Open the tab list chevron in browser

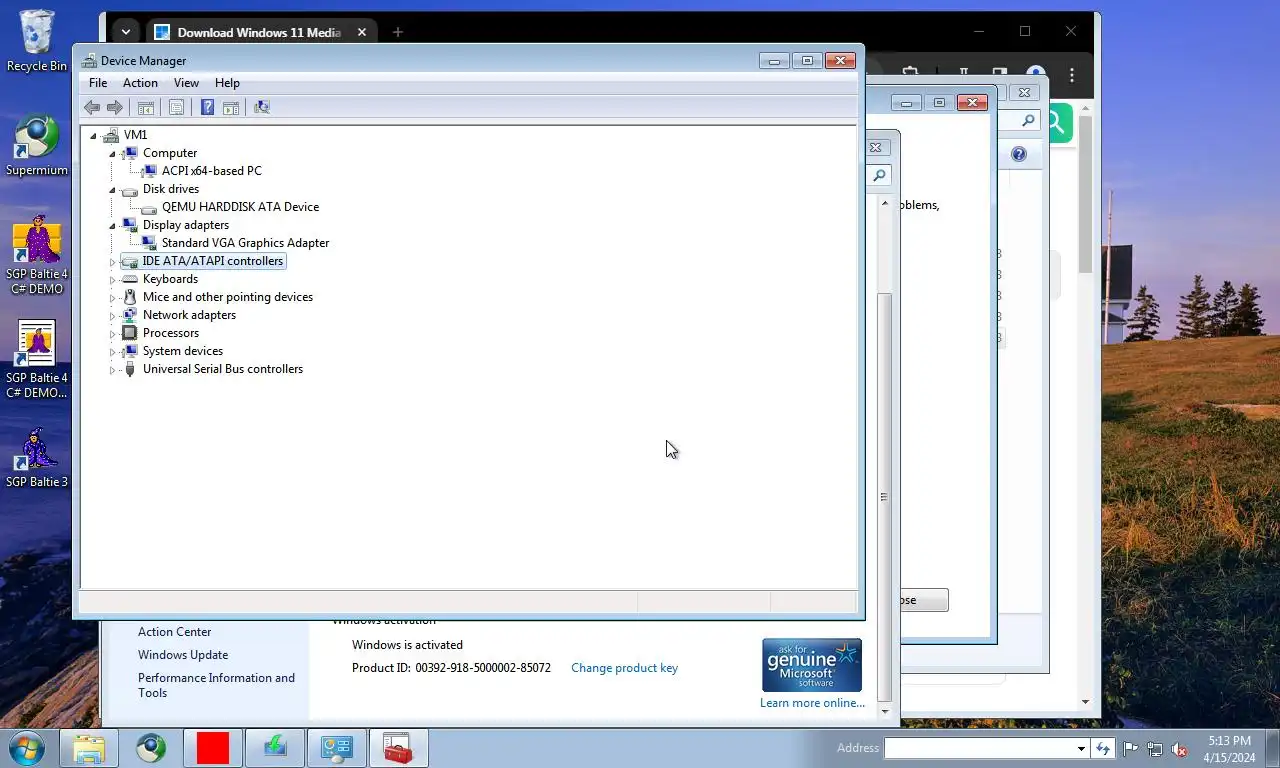[x=125, y=32]
